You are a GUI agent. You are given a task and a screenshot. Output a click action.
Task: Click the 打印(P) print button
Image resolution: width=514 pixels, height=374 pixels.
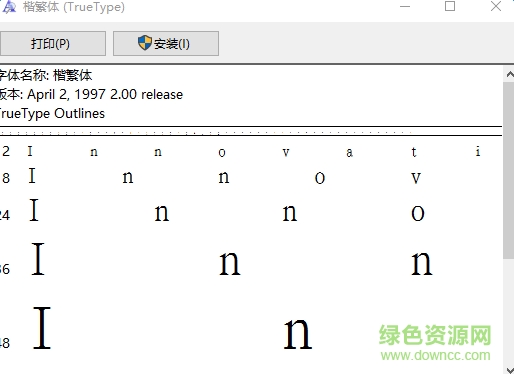click(52, 43)
